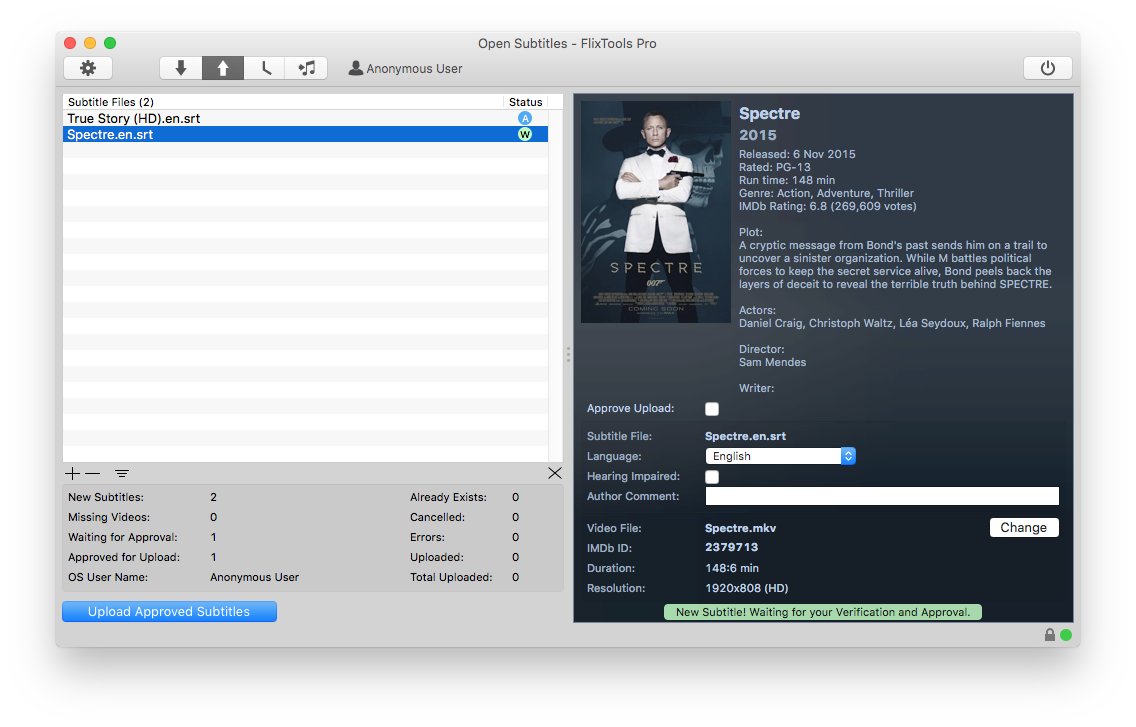Click the Status column header

tap(525, 102)
